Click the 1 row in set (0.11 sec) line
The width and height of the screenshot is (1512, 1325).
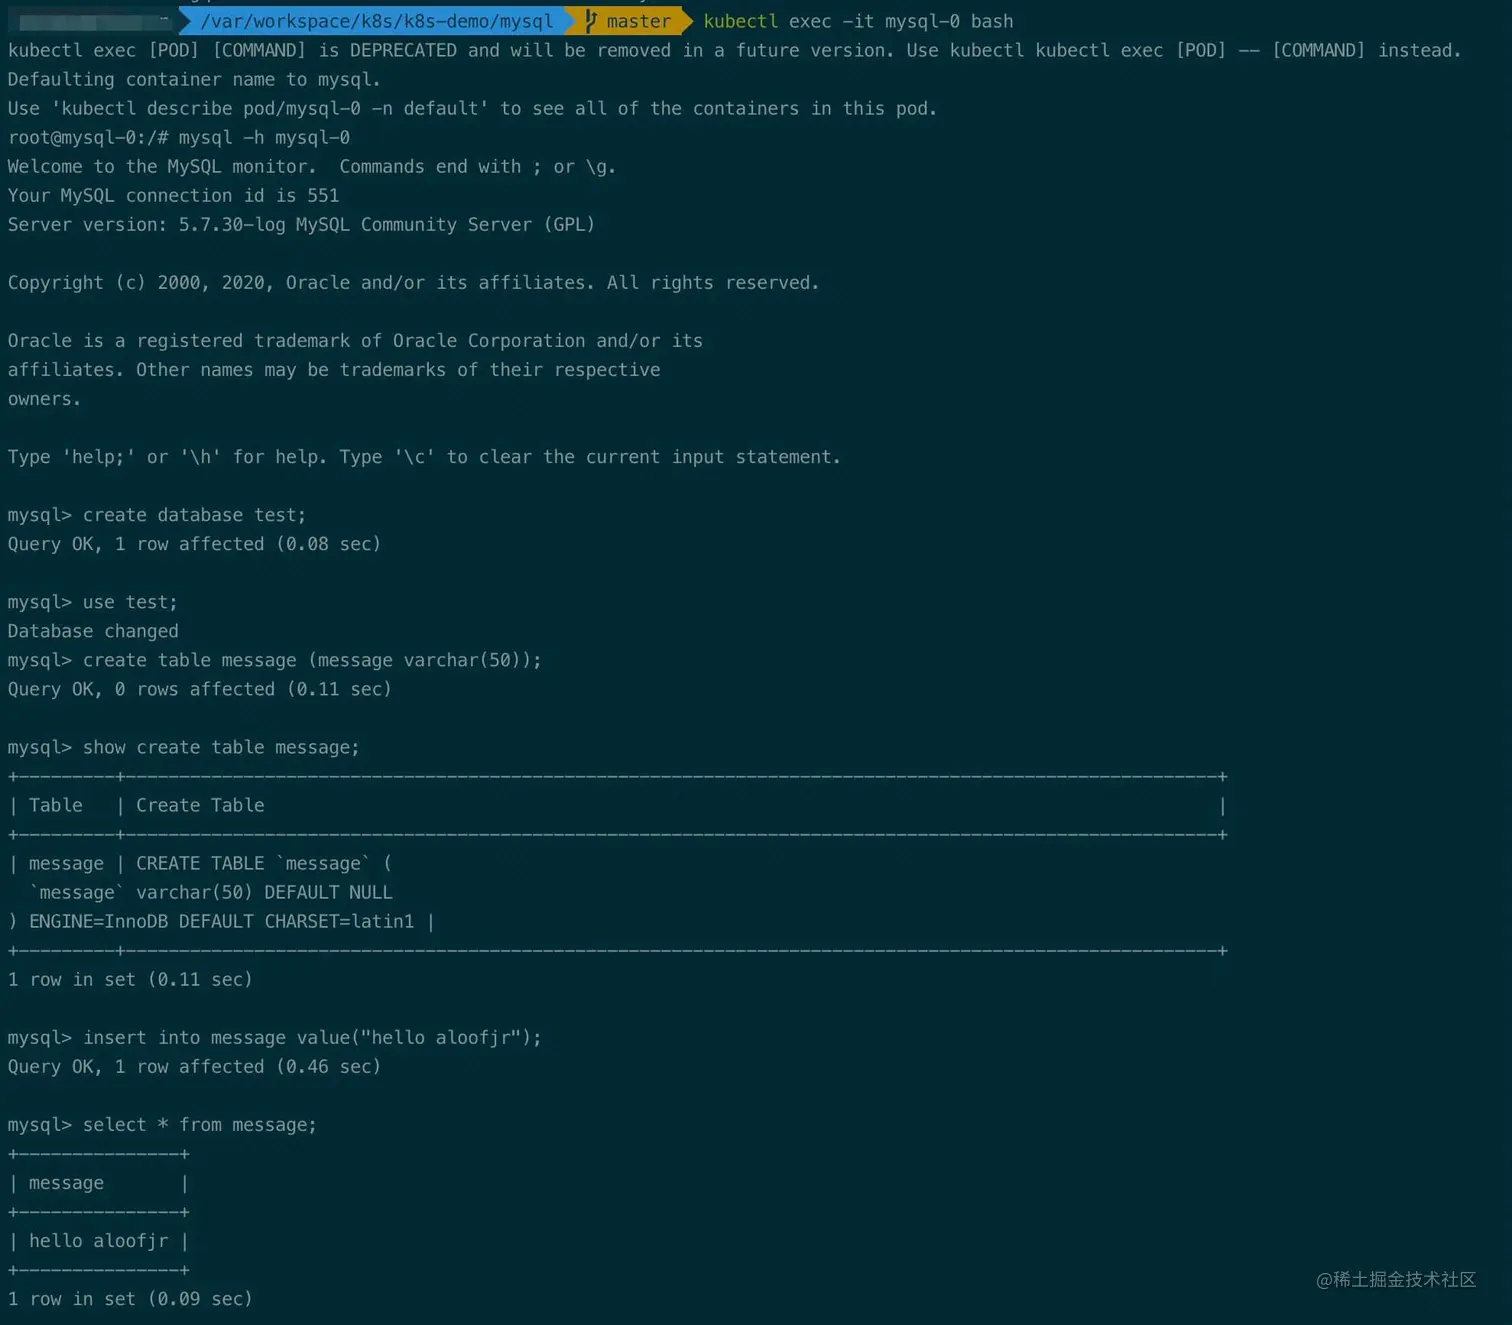pos(130,978)
